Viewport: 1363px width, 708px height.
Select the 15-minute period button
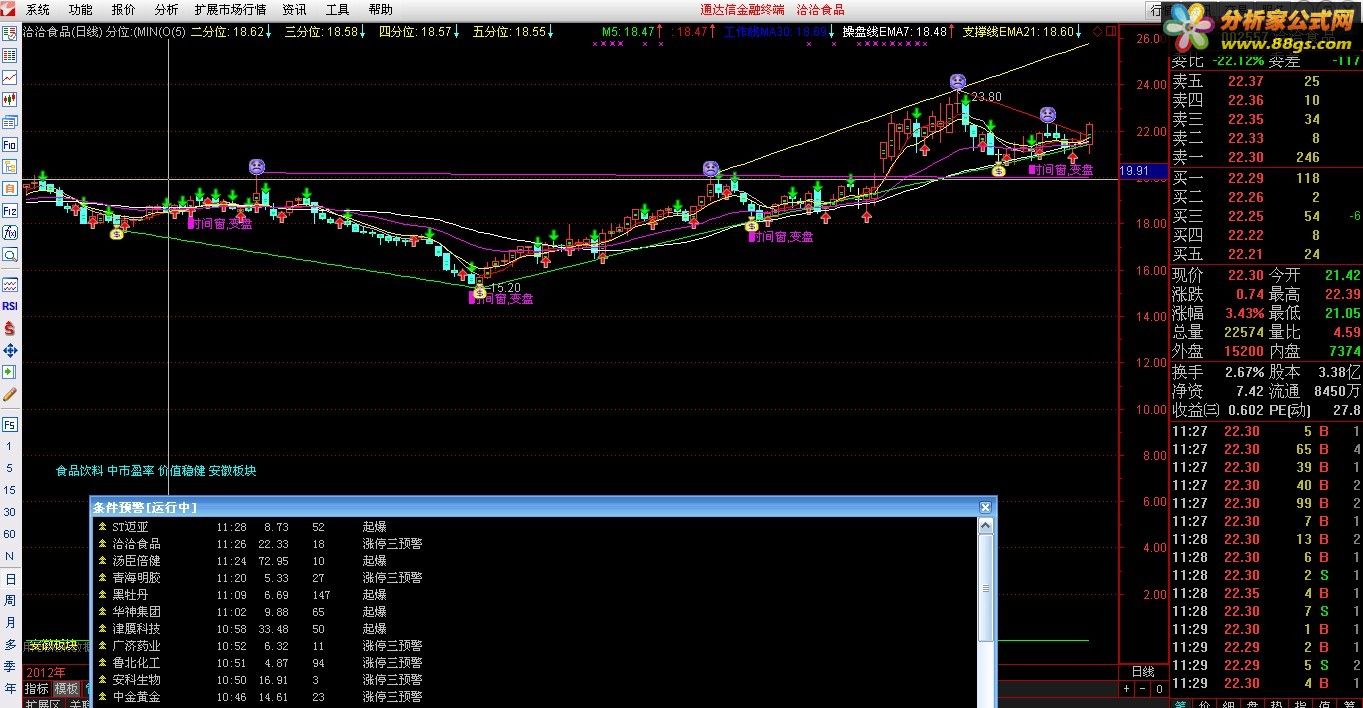(10, 490)
